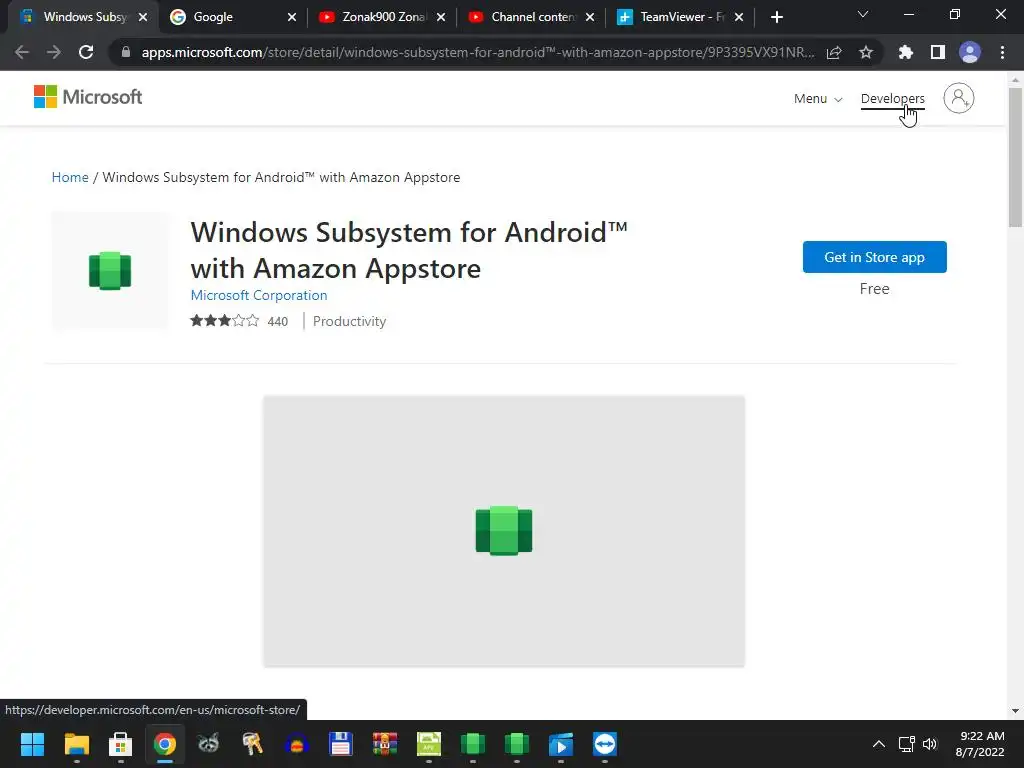This screenshot has width=1024, height=768.
Task: Close the Google tab
Action: (292, 17)
